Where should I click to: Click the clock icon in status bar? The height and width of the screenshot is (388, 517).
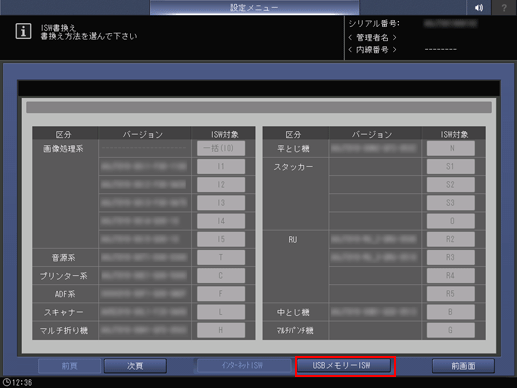click(x=6, y=382)
